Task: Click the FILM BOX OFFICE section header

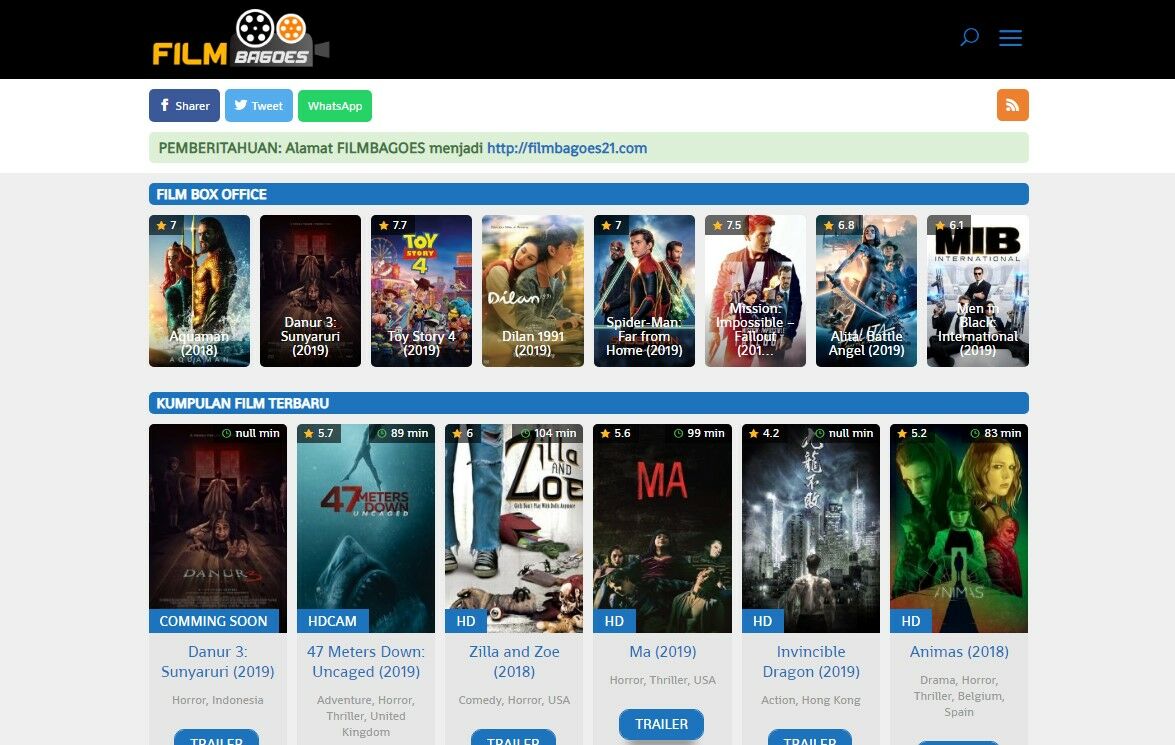Action: click(x=589, y=194)
